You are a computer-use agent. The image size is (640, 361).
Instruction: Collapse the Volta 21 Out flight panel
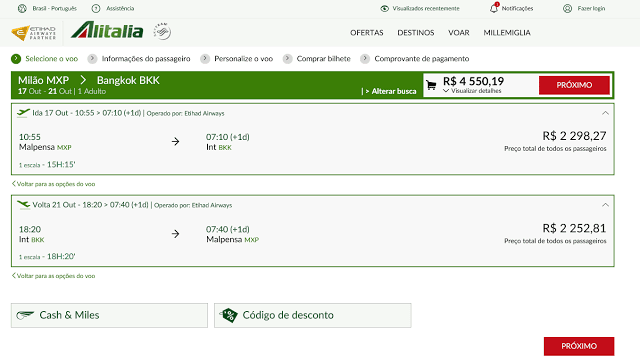click(x=605, y=205)
